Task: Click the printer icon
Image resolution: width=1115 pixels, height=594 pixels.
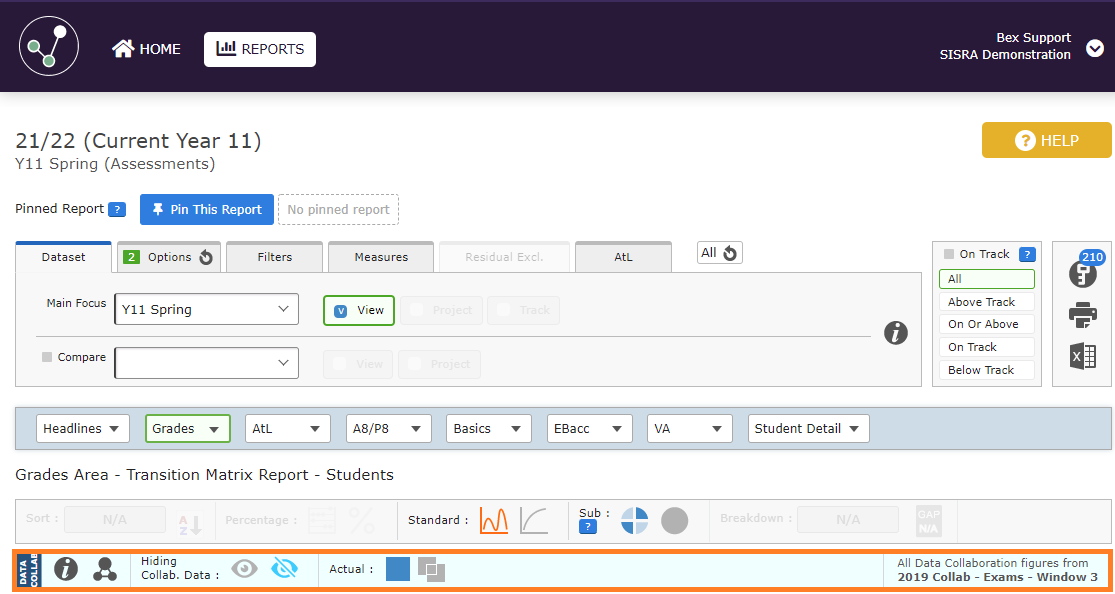Action: [x=1083, y=316]
